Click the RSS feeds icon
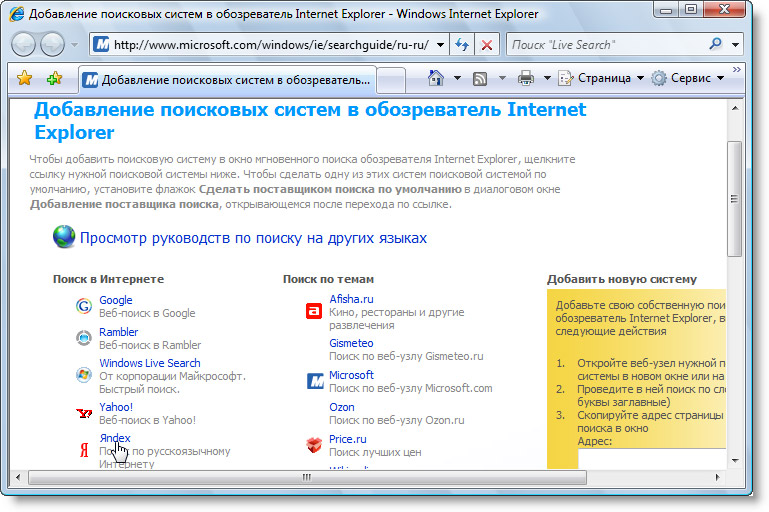 (480, 78)
